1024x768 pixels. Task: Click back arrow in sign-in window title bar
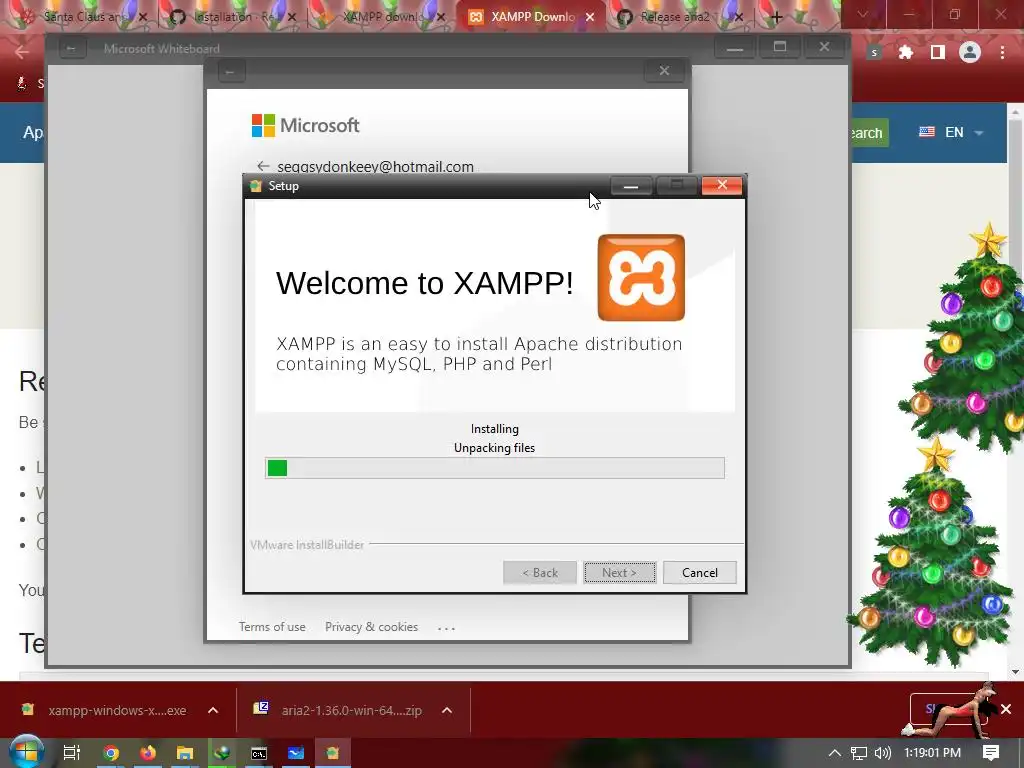point(230,71)
